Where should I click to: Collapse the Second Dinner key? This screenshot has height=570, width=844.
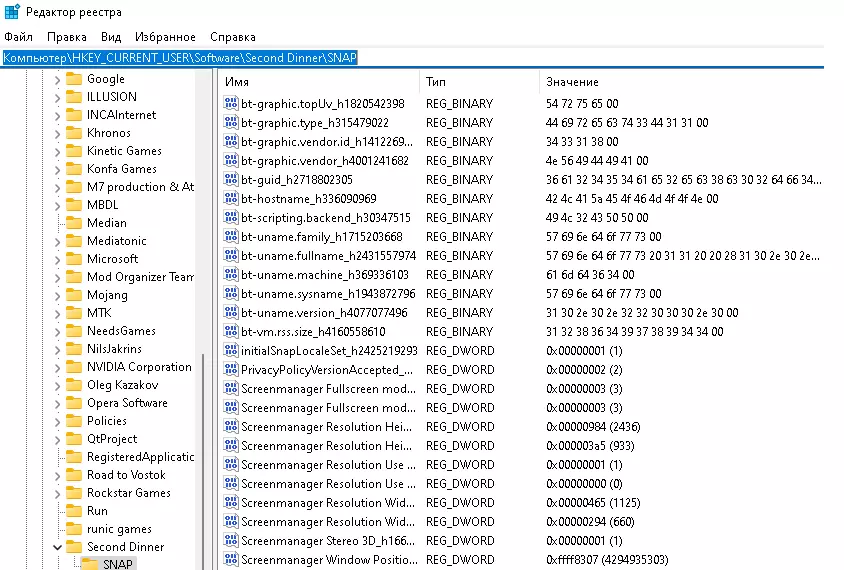57,547
